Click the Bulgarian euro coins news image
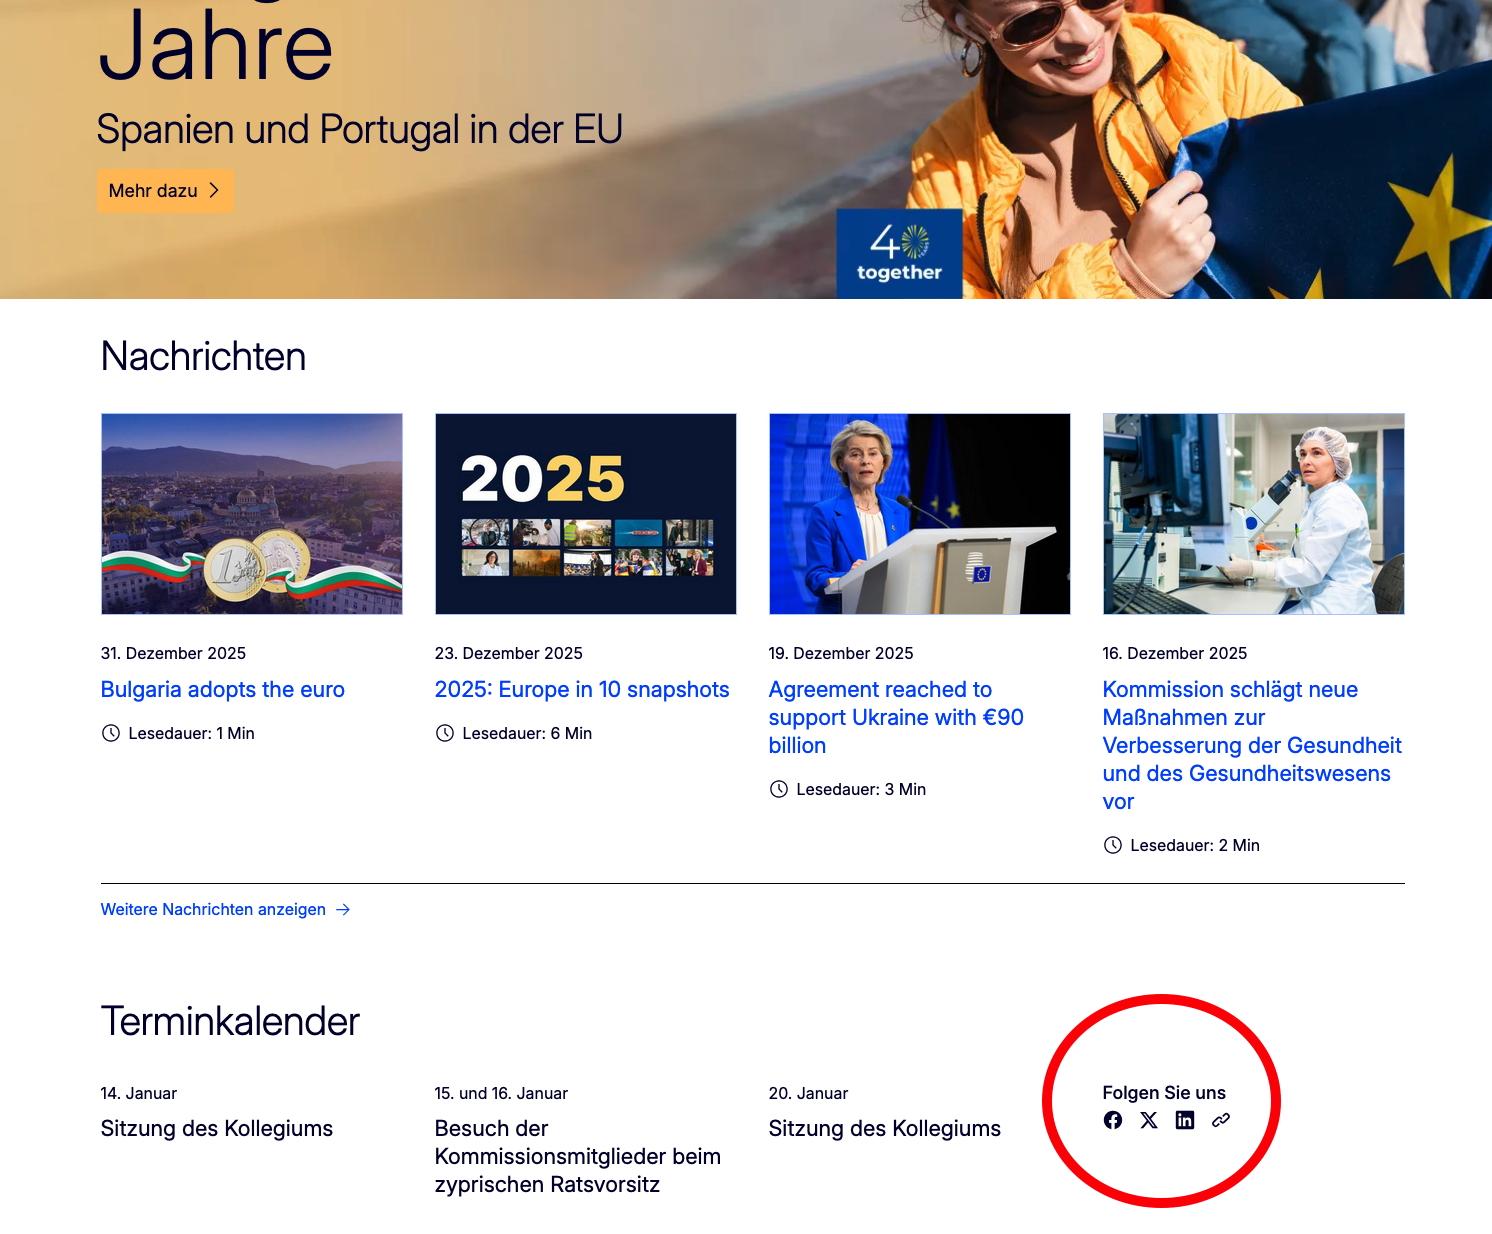Screen dimensions: 1492x1234 tap(252, 514)
